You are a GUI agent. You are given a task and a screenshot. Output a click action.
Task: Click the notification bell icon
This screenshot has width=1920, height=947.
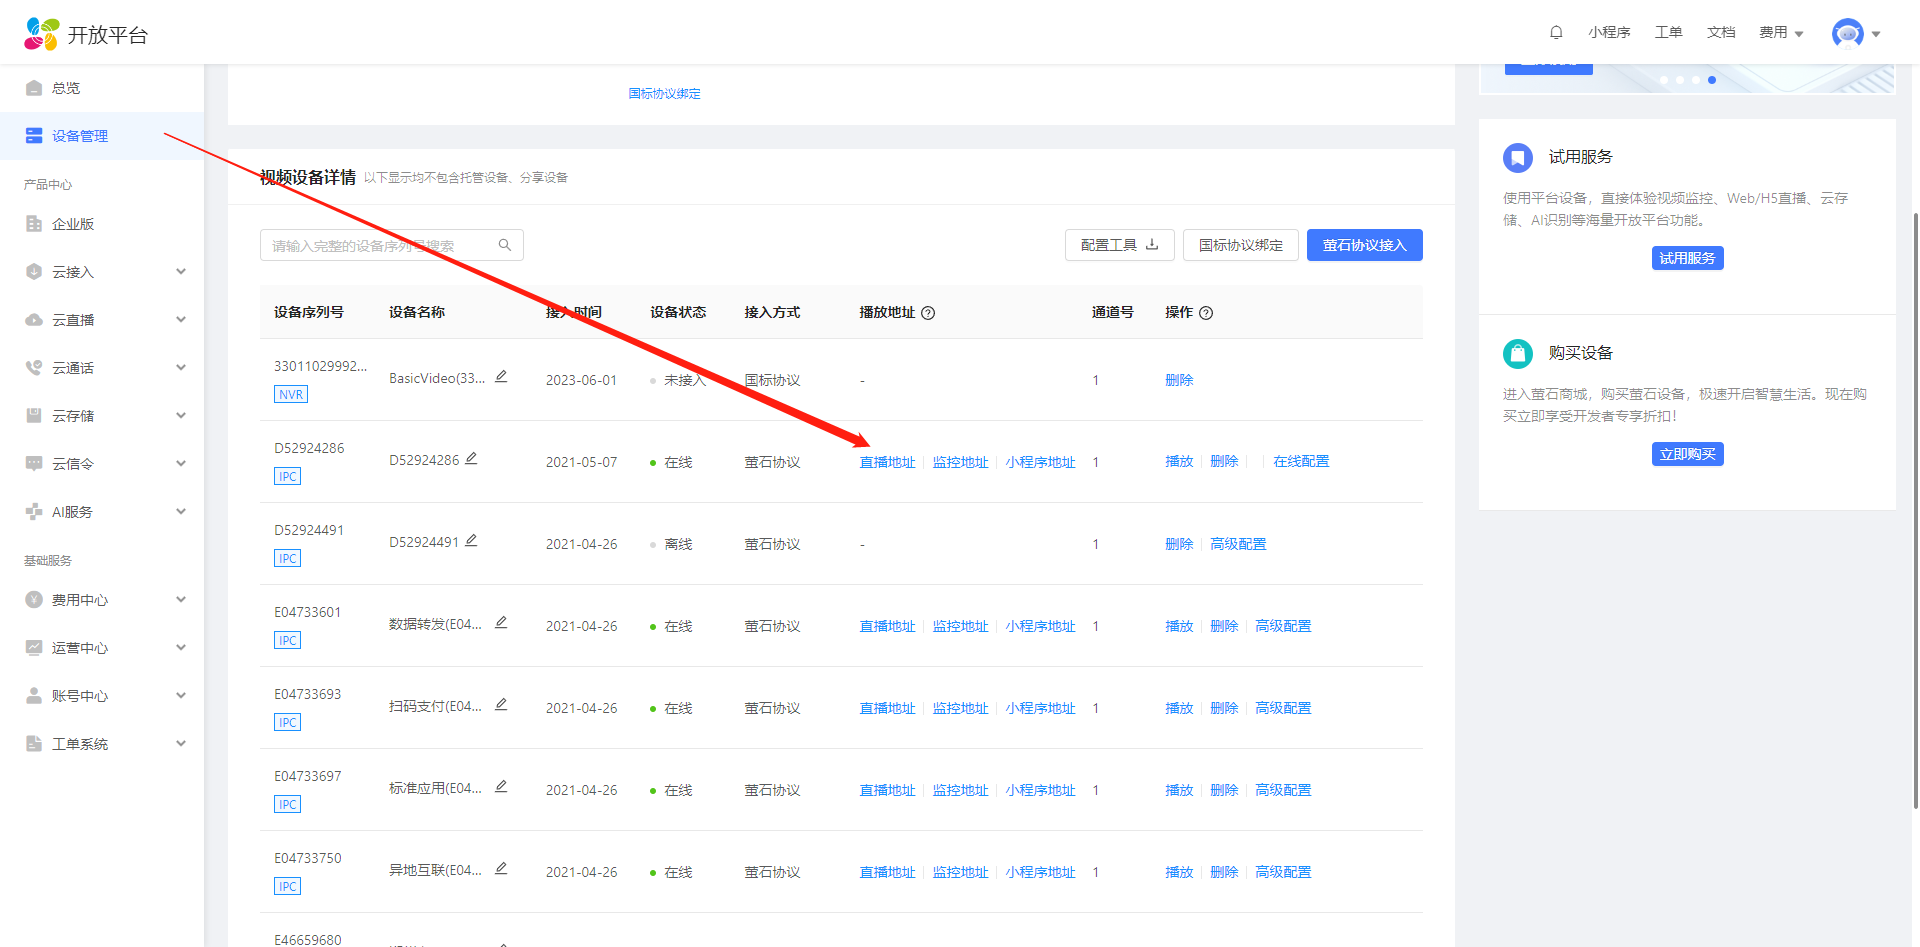click(x=1556, y=32)
